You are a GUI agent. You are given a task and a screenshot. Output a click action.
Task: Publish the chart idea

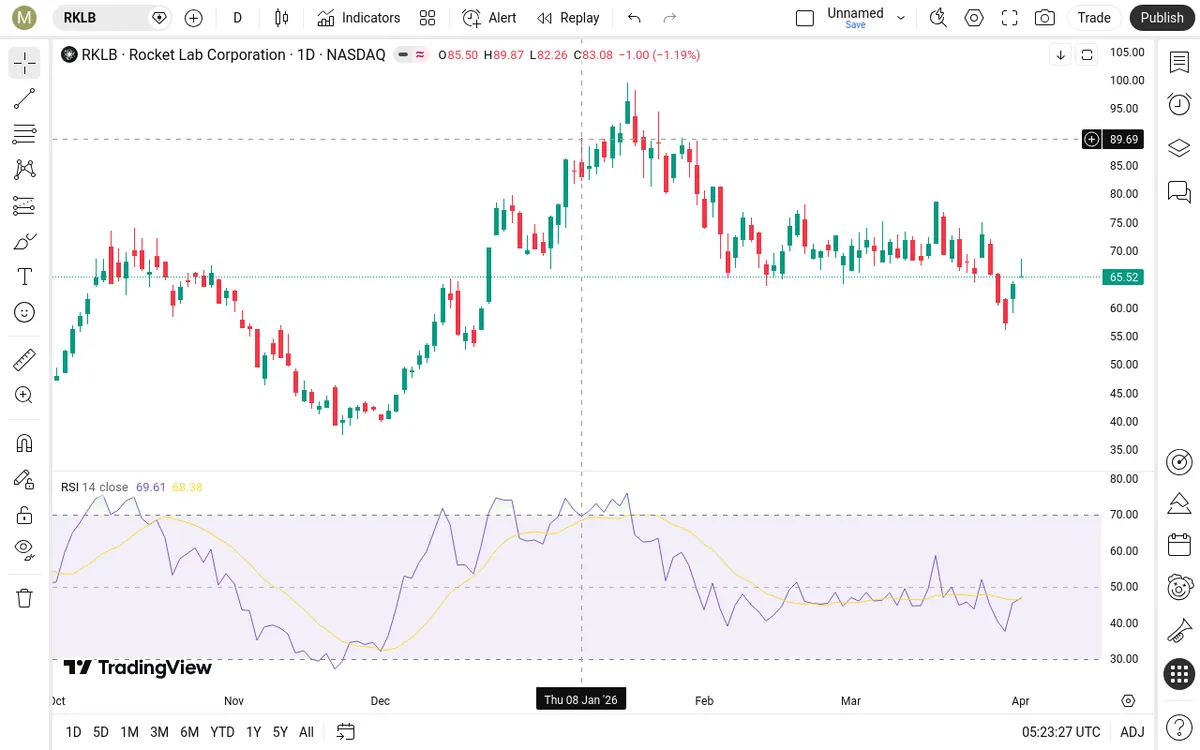coord(1162,18)
